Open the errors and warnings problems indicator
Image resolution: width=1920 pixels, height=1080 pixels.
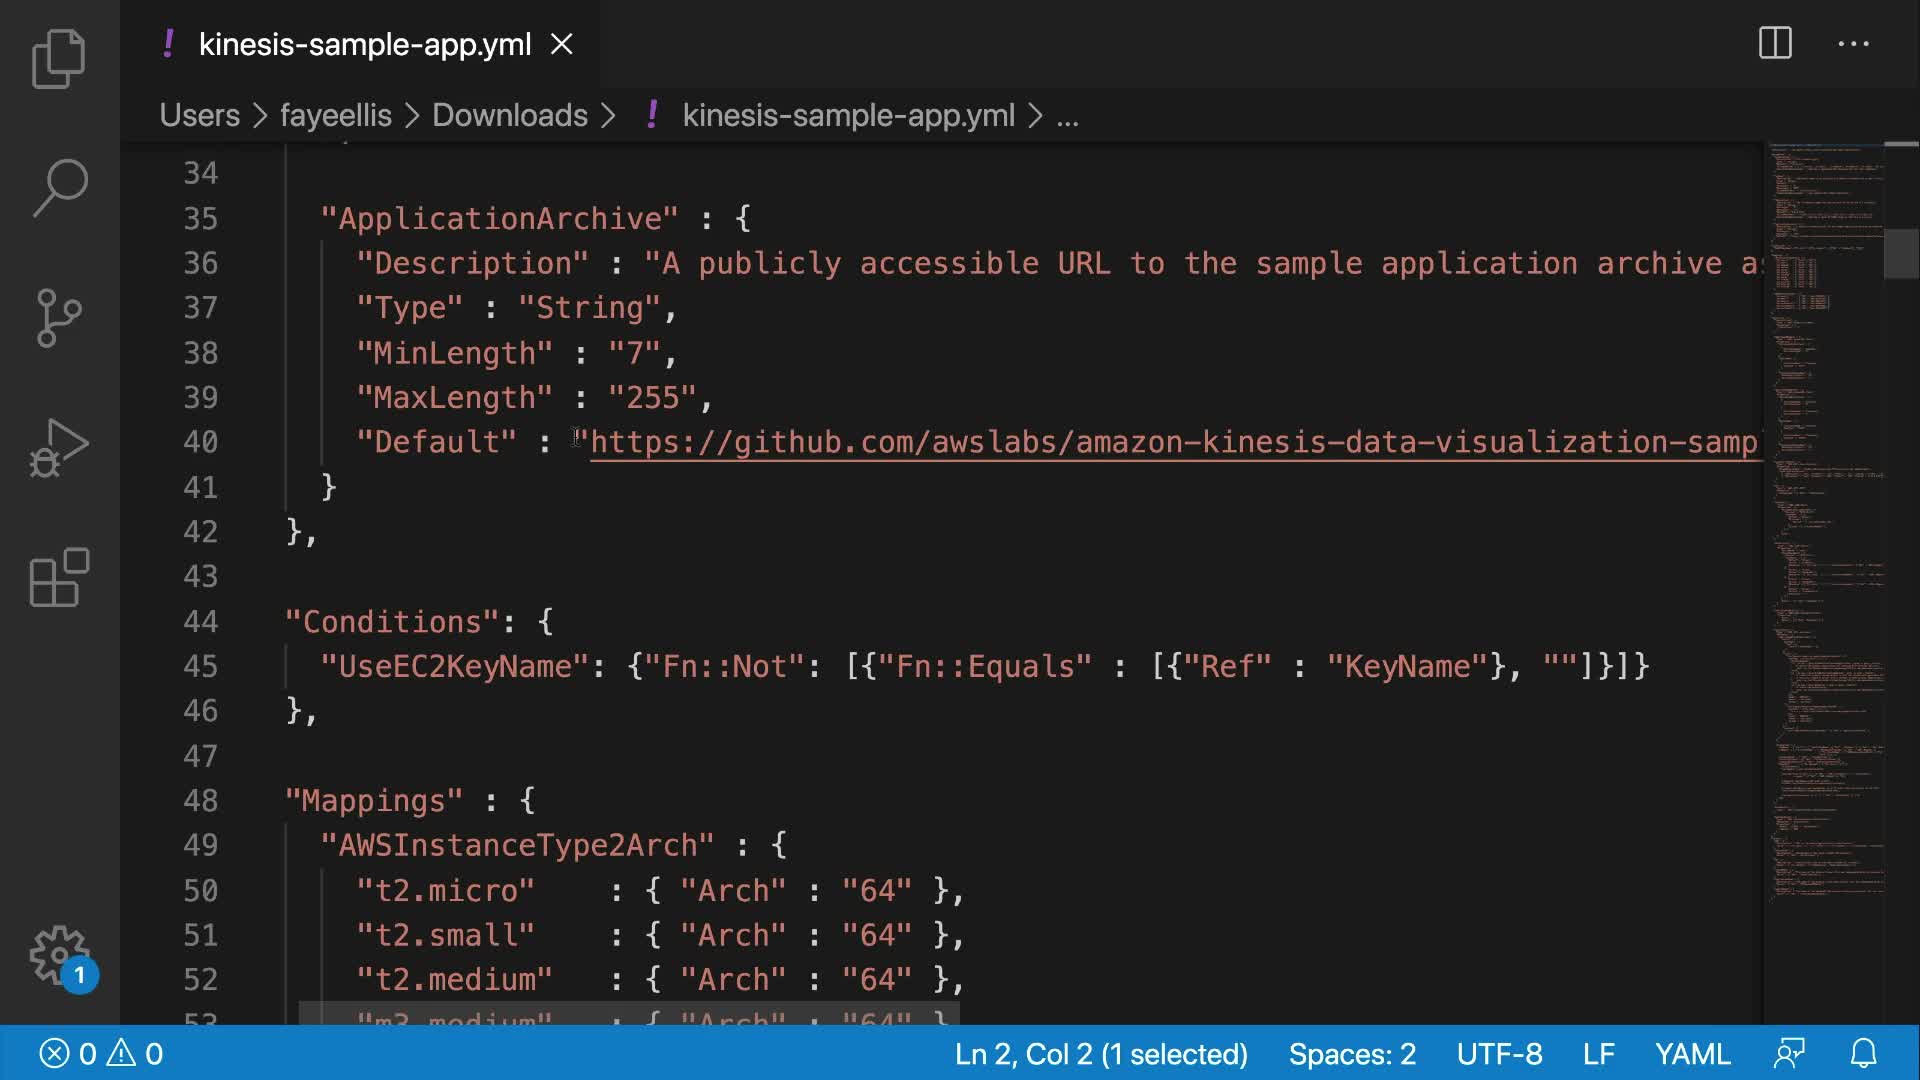coord(101,1053)
